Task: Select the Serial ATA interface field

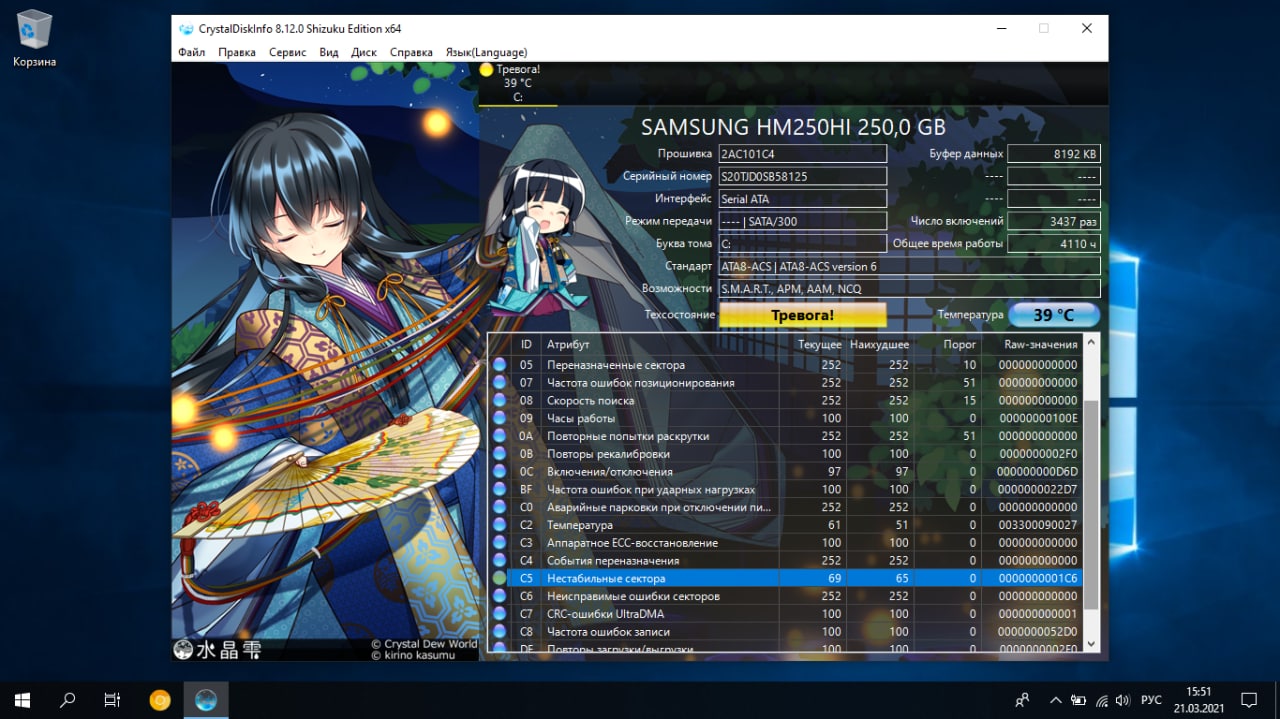Action: tap(803, 199)
